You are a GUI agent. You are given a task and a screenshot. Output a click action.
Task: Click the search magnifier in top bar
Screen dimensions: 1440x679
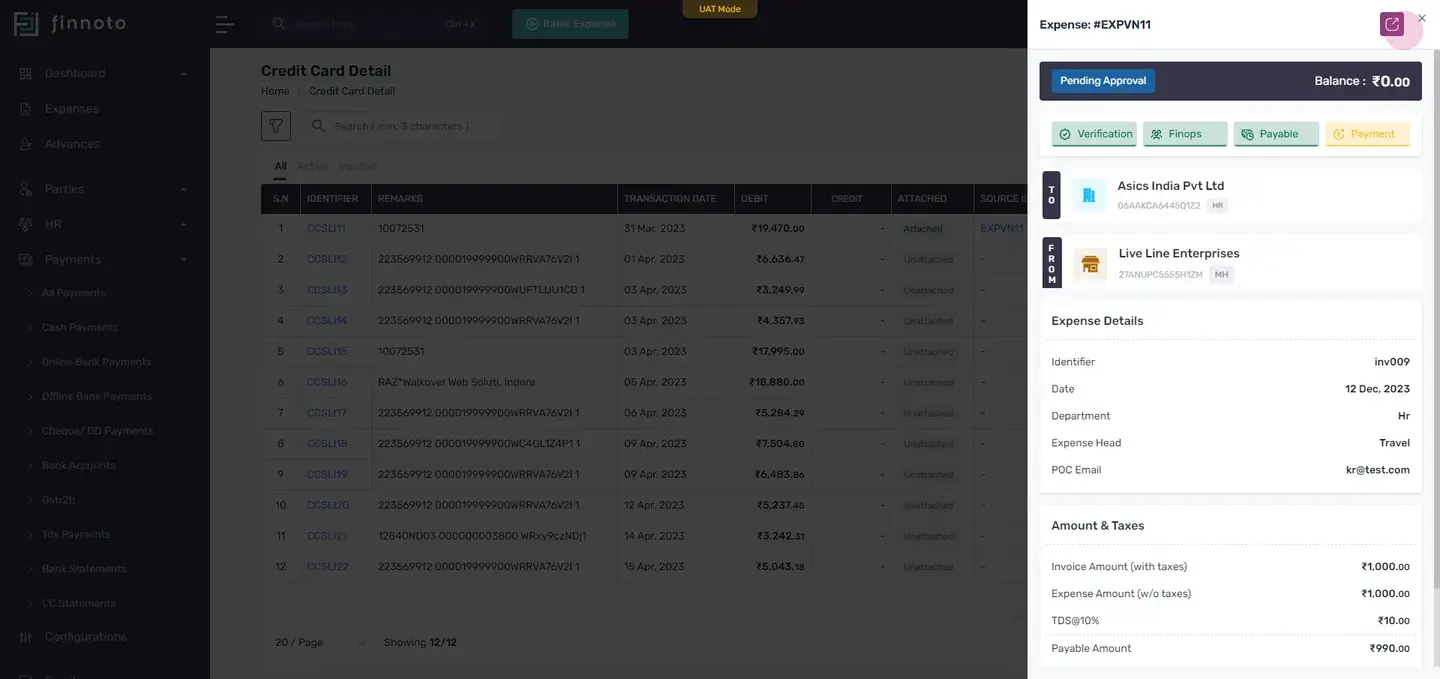(x=279, y=23)
